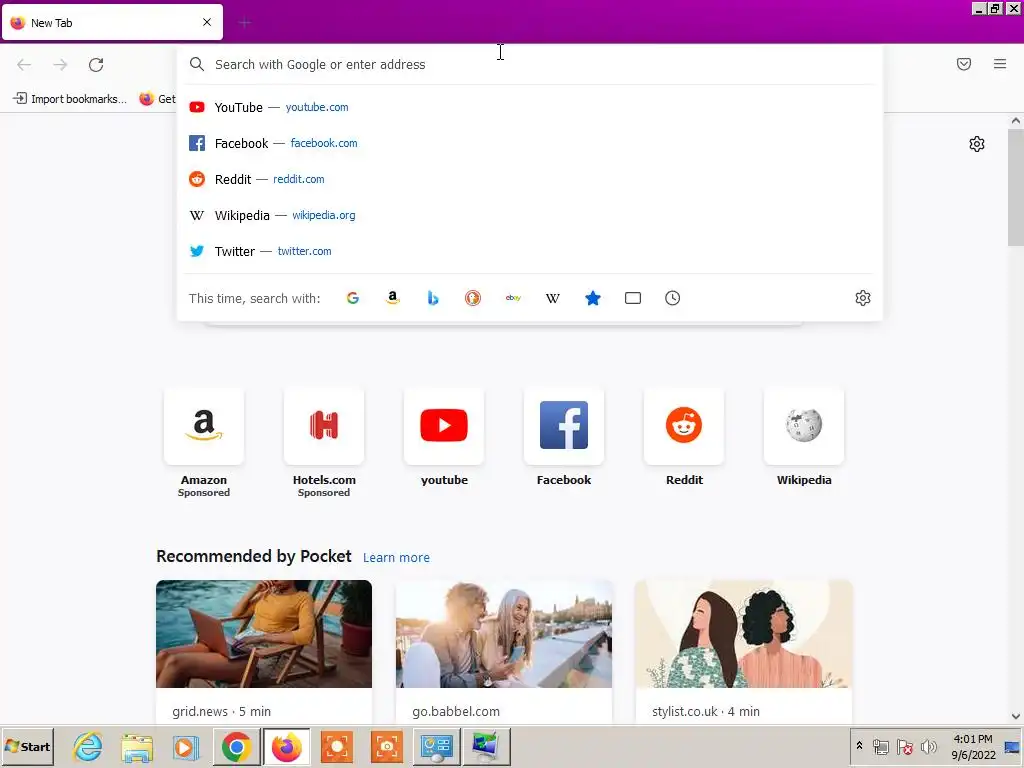The width and height of the screenshot is (1024, 768).
Task: Click the address bar search field
Action: pyautogui.click(x=530, y=64)
